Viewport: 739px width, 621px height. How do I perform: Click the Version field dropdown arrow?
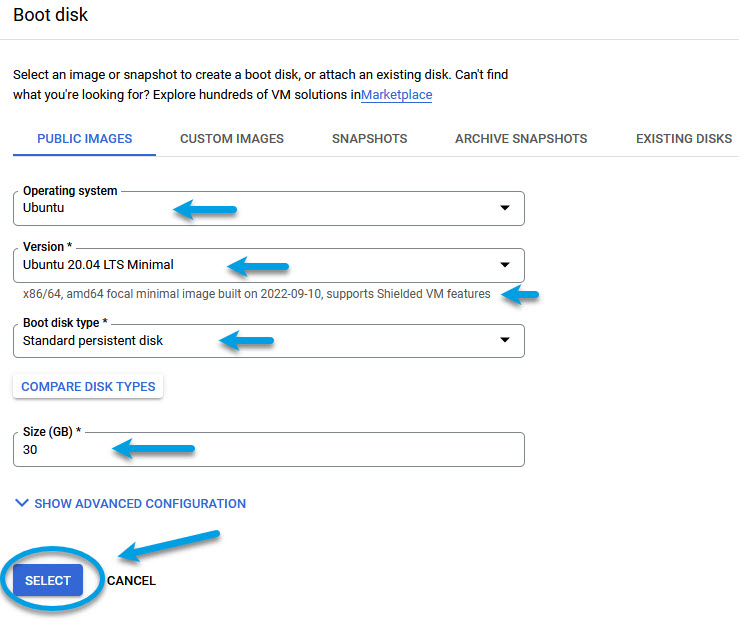pyautogui.click(x=503, y=265)
